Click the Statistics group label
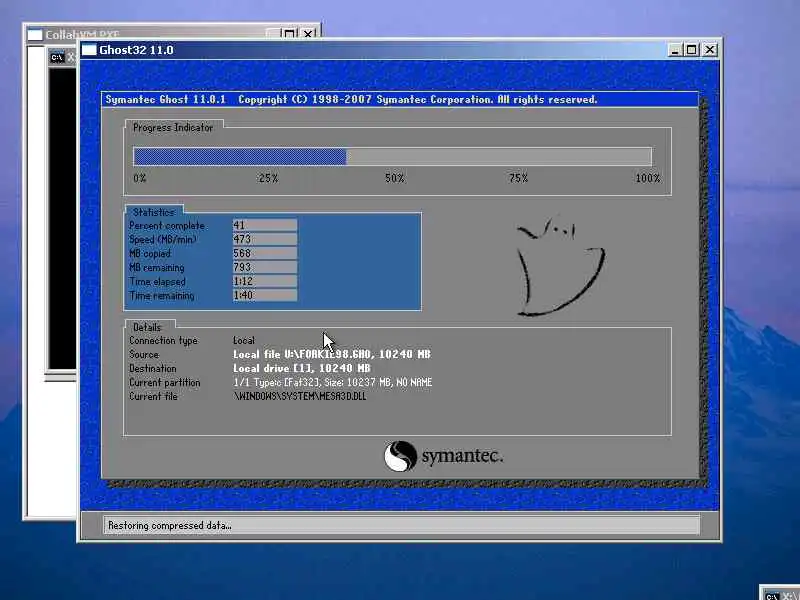This screenshot has height=600, width=800. pos(154,212)
